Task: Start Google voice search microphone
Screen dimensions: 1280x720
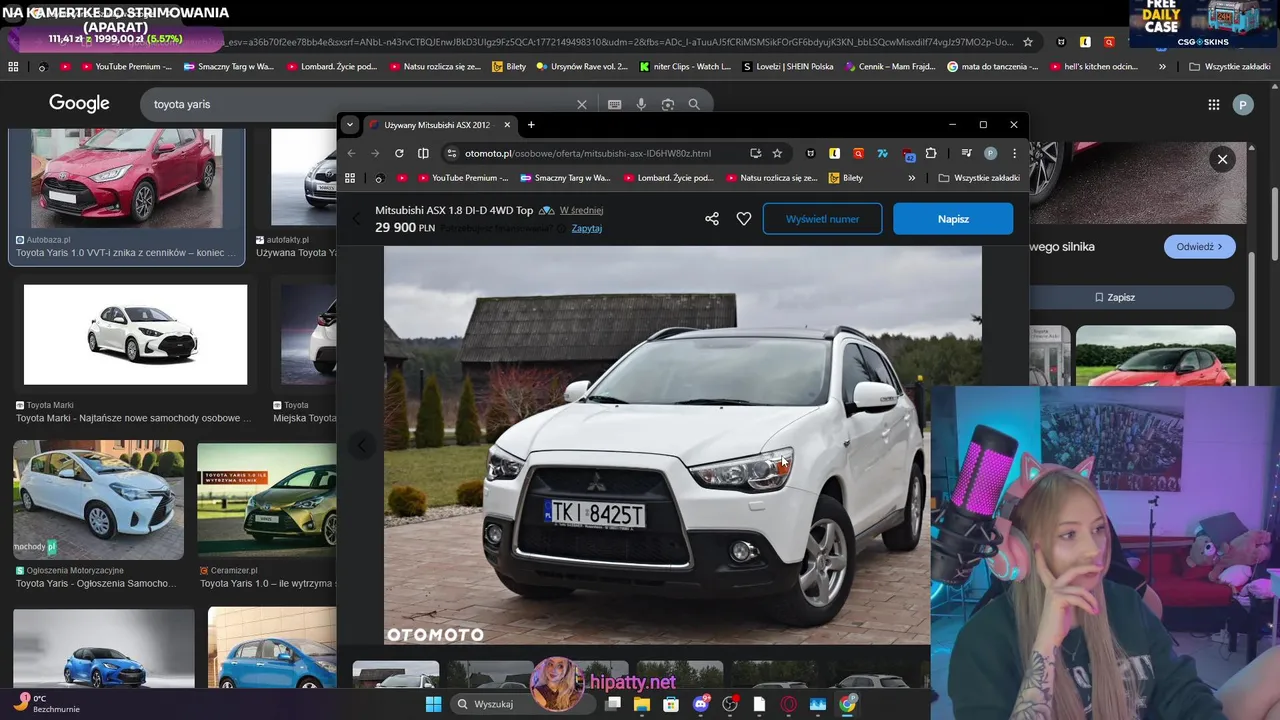Action: coord(641,104)
